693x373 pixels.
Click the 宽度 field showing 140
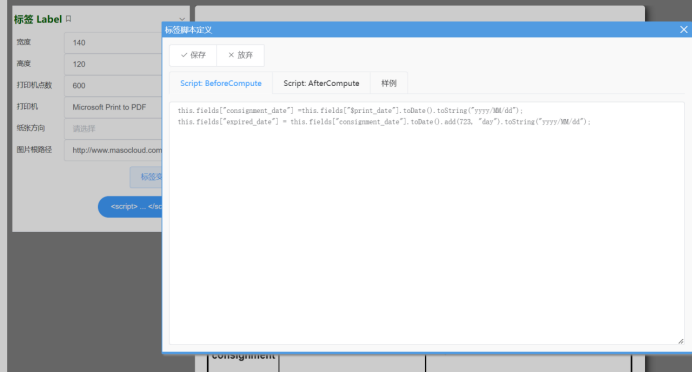pyautogui.click(x=113, y=43)
